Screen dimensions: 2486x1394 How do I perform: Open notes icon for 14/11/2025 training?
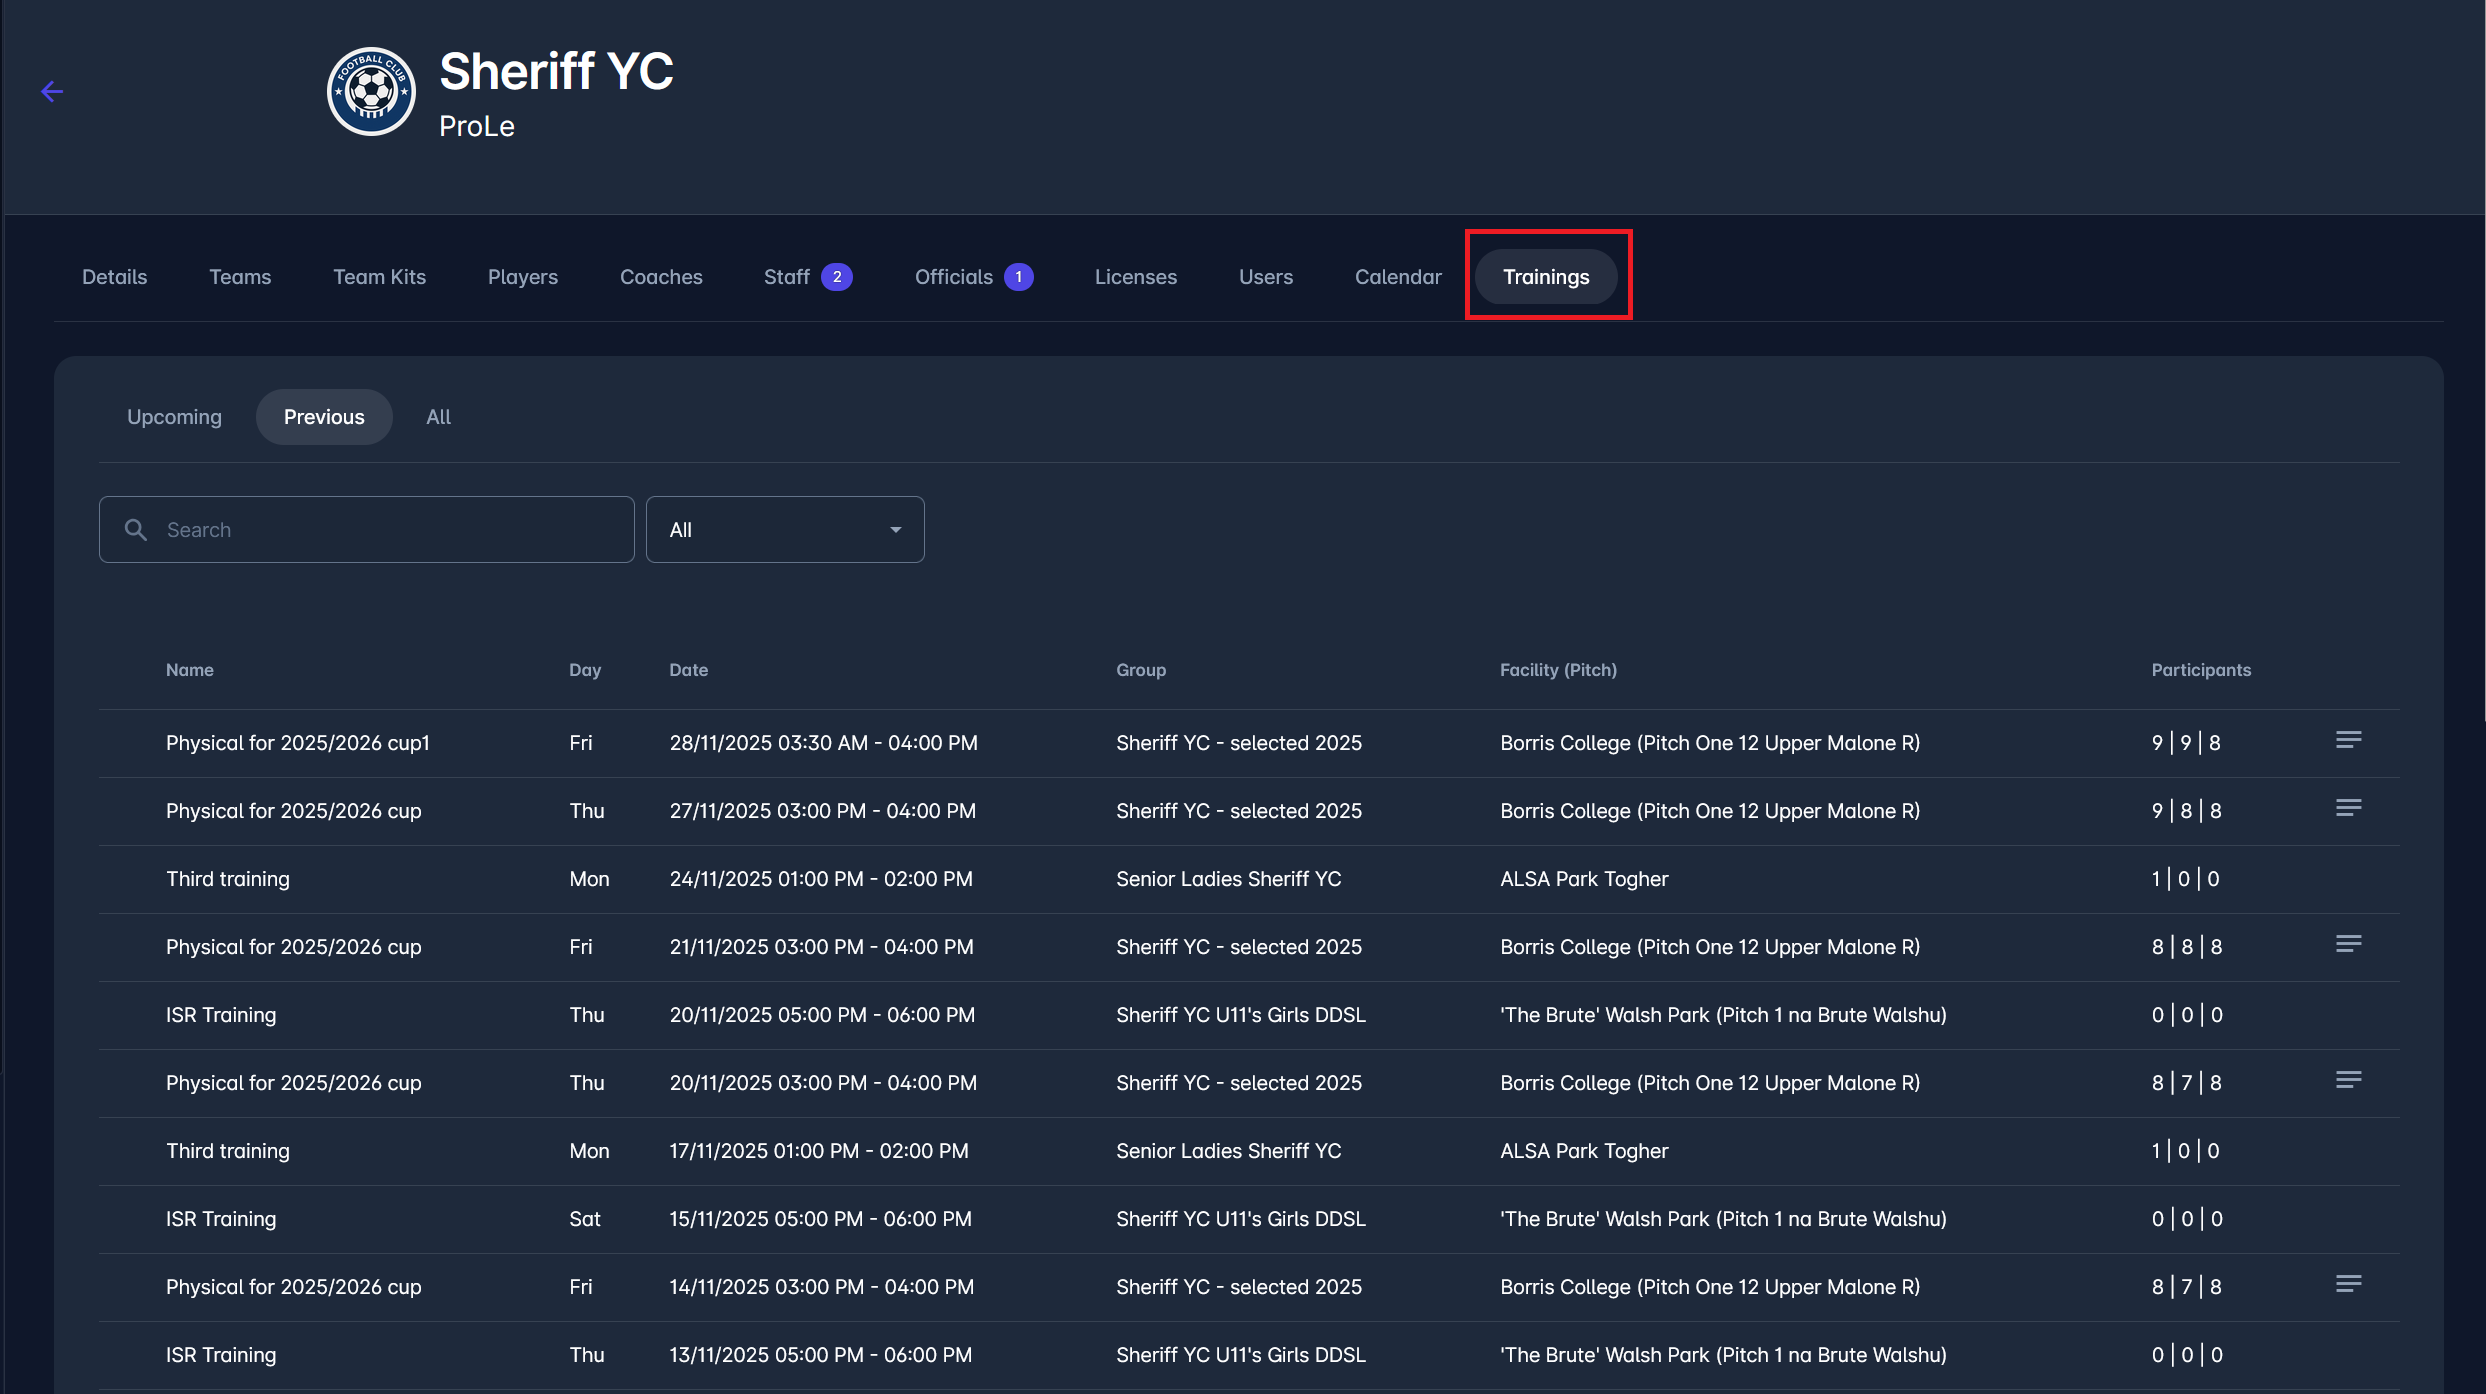click(x=2348, y=1284)
